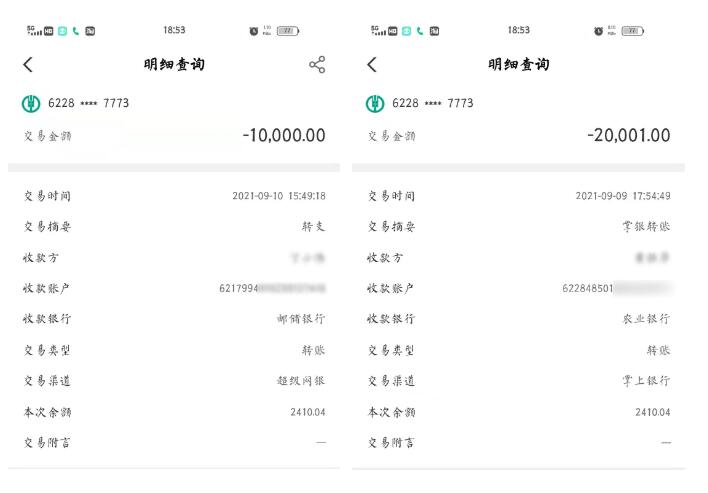Screen dimensions: 708x493
Task: Tap back arrow on the -20,001.00 transaction page
Action: [x=372, y=65]
